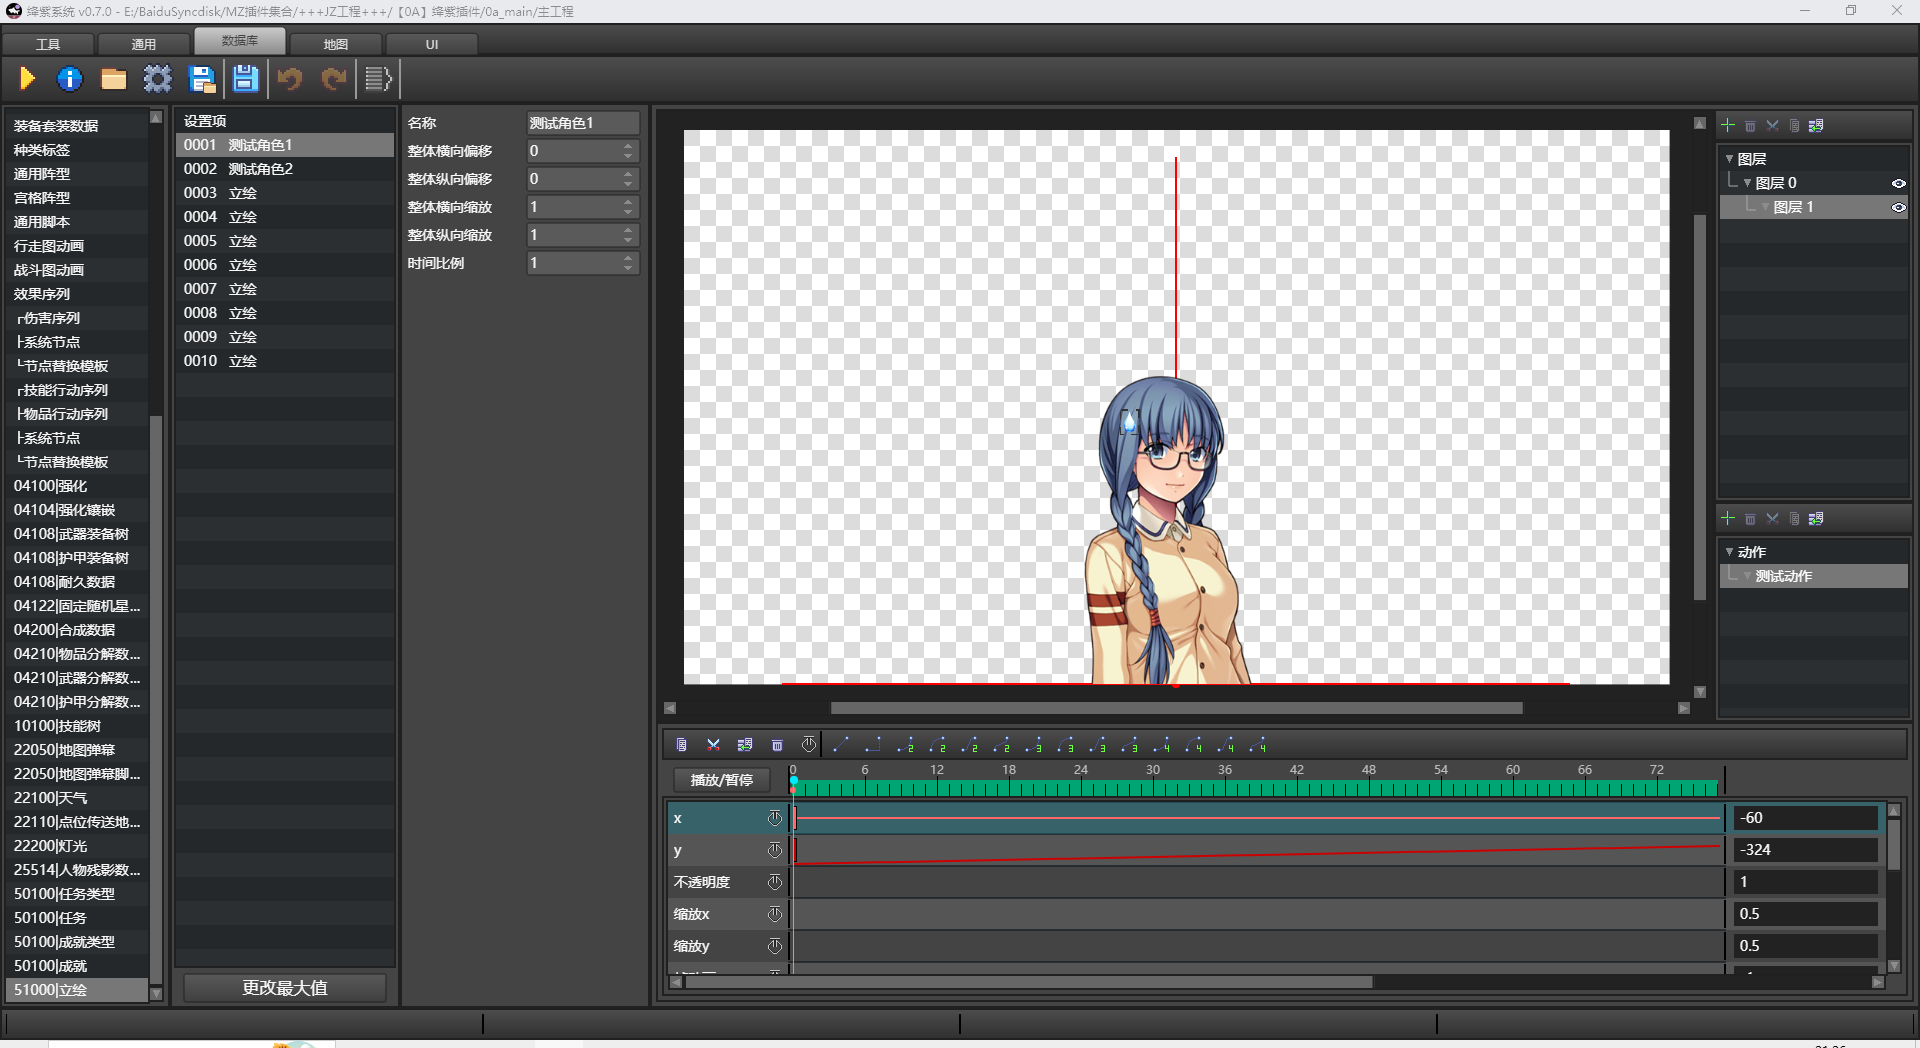Select entry 0002 测试角色2
The image size is (1920, 1048).
tap(285, 169)
